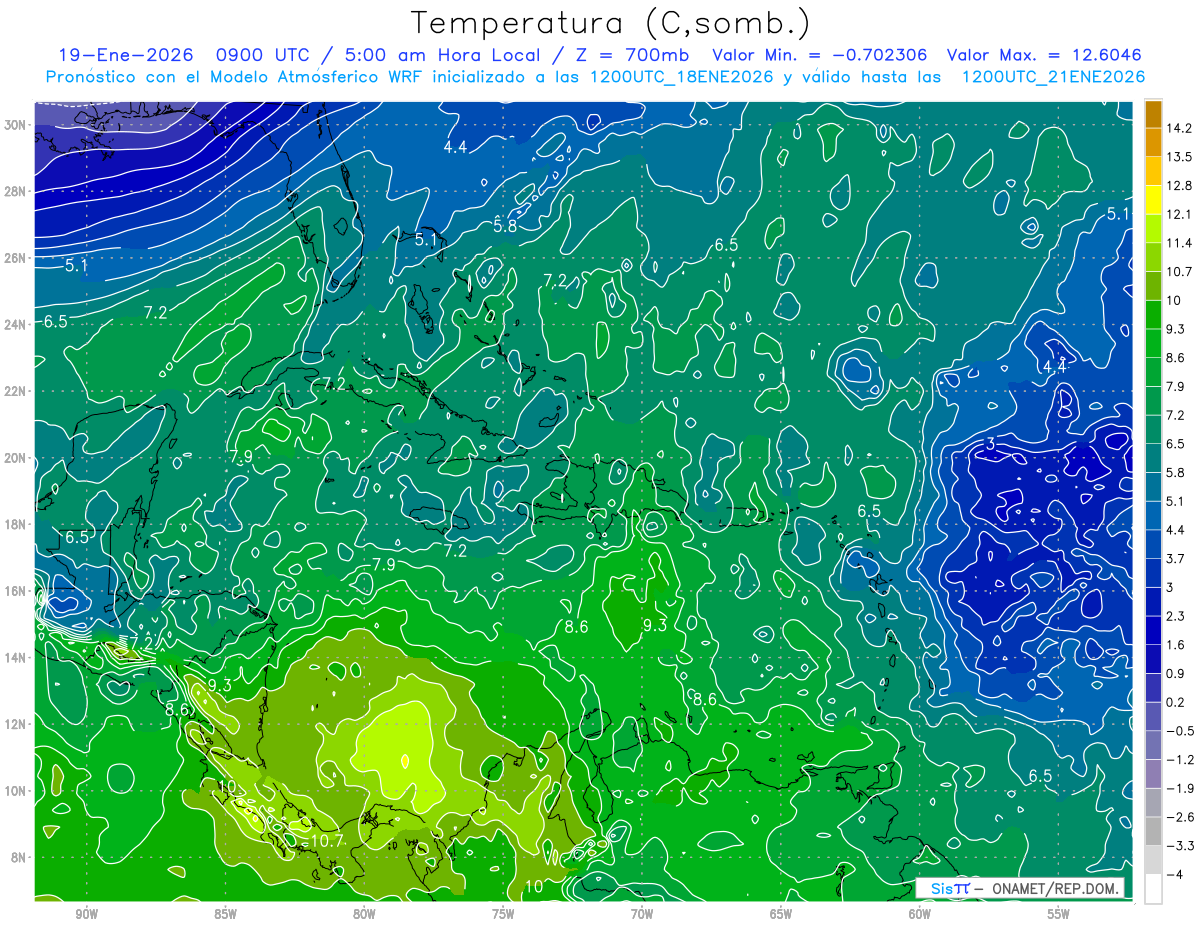Click the "80W" longitude axis label

[x=364, y=914]
